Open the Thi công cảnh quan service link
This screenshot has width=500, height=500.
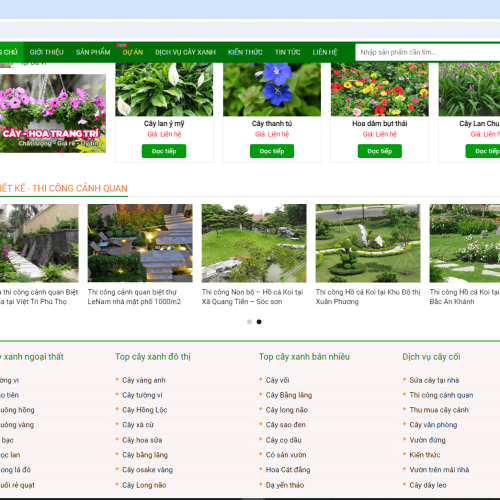[441, 395]
